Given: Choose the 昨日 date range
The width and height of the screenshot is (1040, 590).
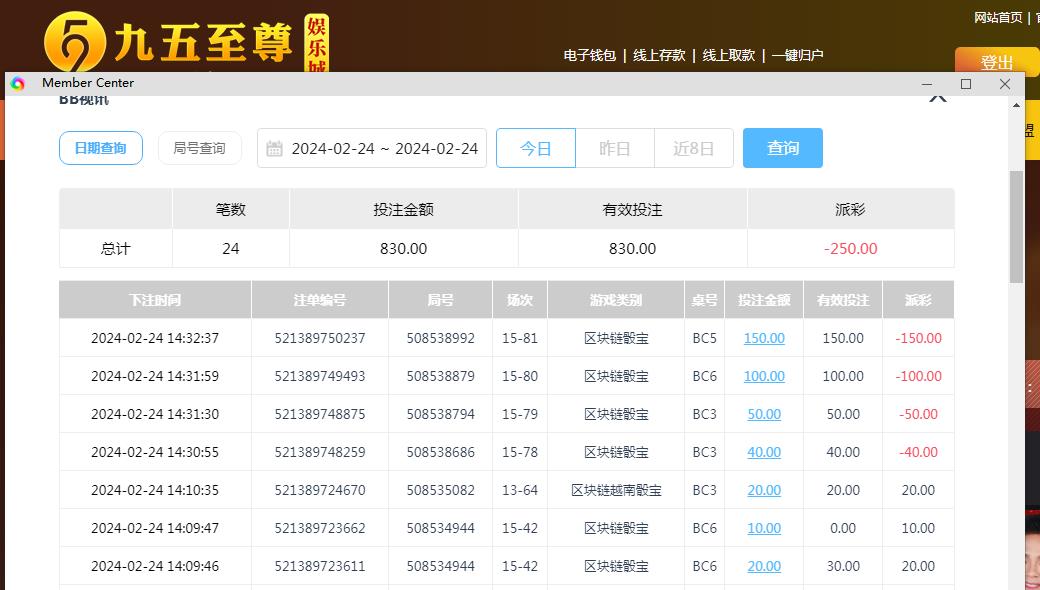Looking at the screenshot, I should point(615,148).
